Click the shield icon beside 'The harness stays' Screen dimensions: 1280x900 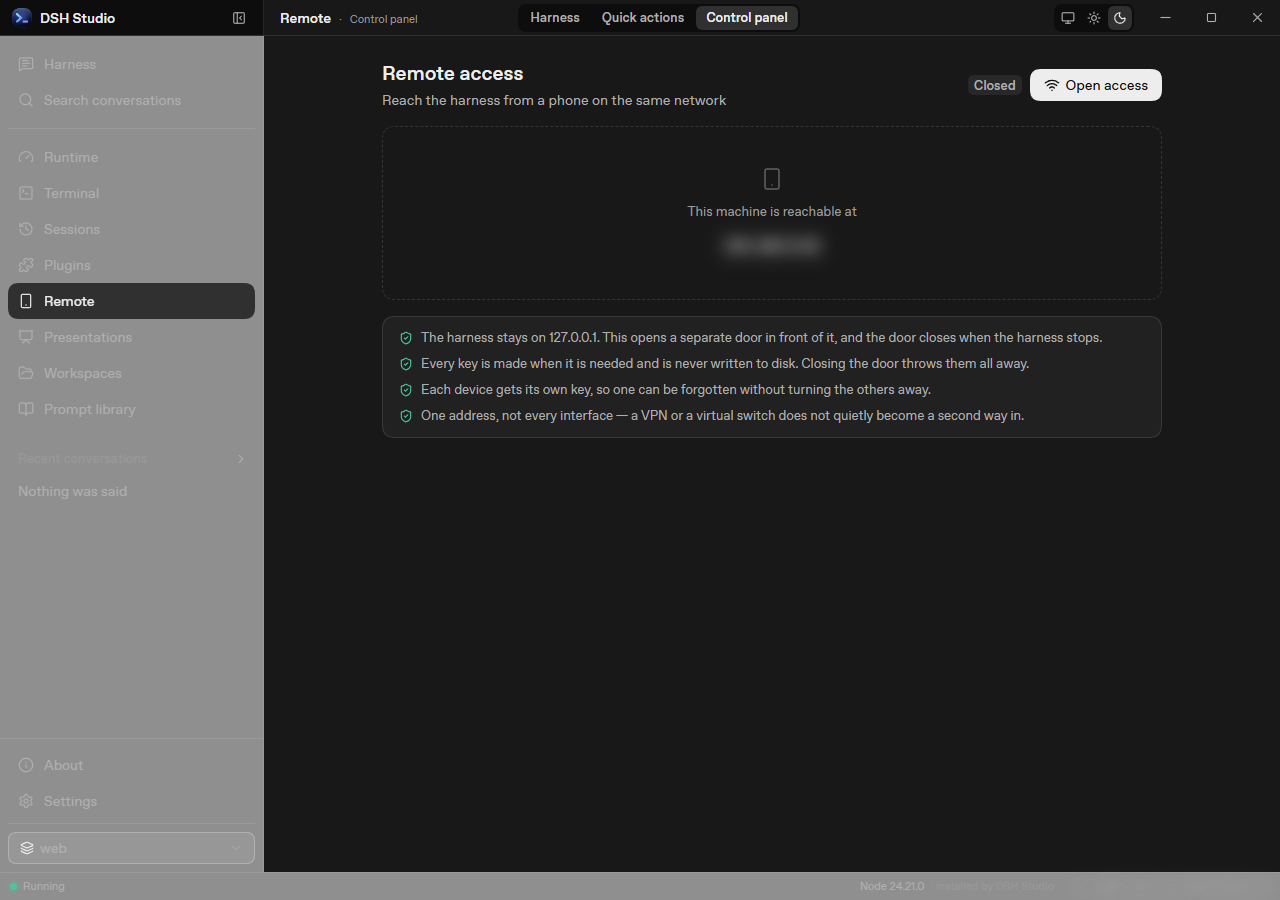[x=406, y=338]
